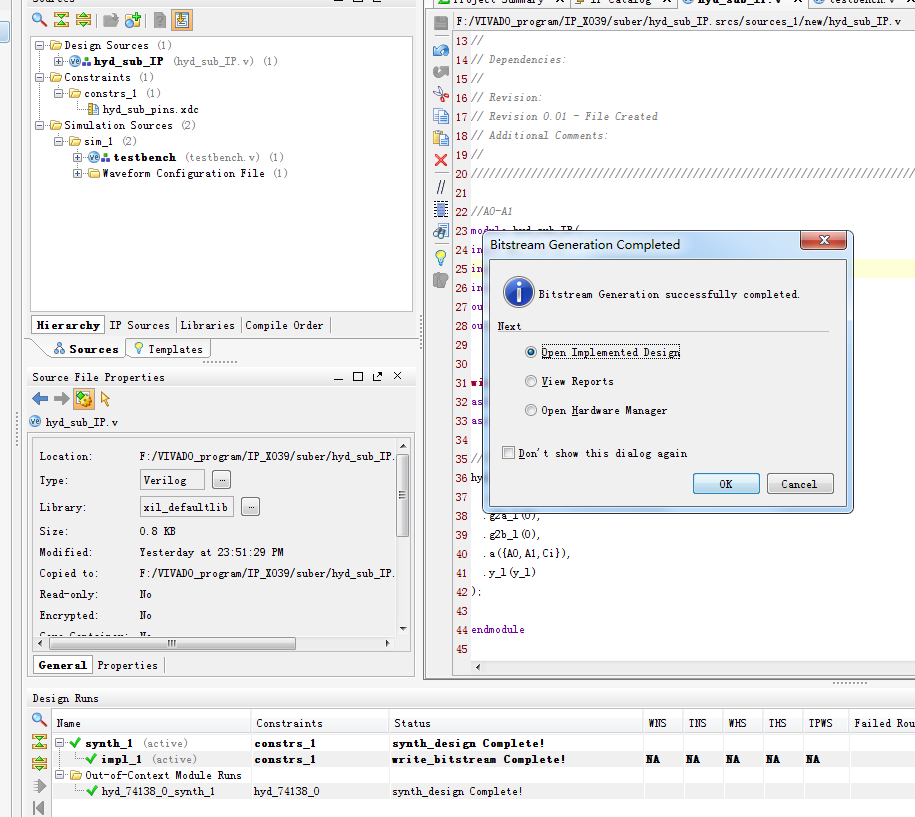Viewport: 915px width, 817px height.
Task: Collapse the Simulation Sources tree node
Action: (x=39, y=126)
